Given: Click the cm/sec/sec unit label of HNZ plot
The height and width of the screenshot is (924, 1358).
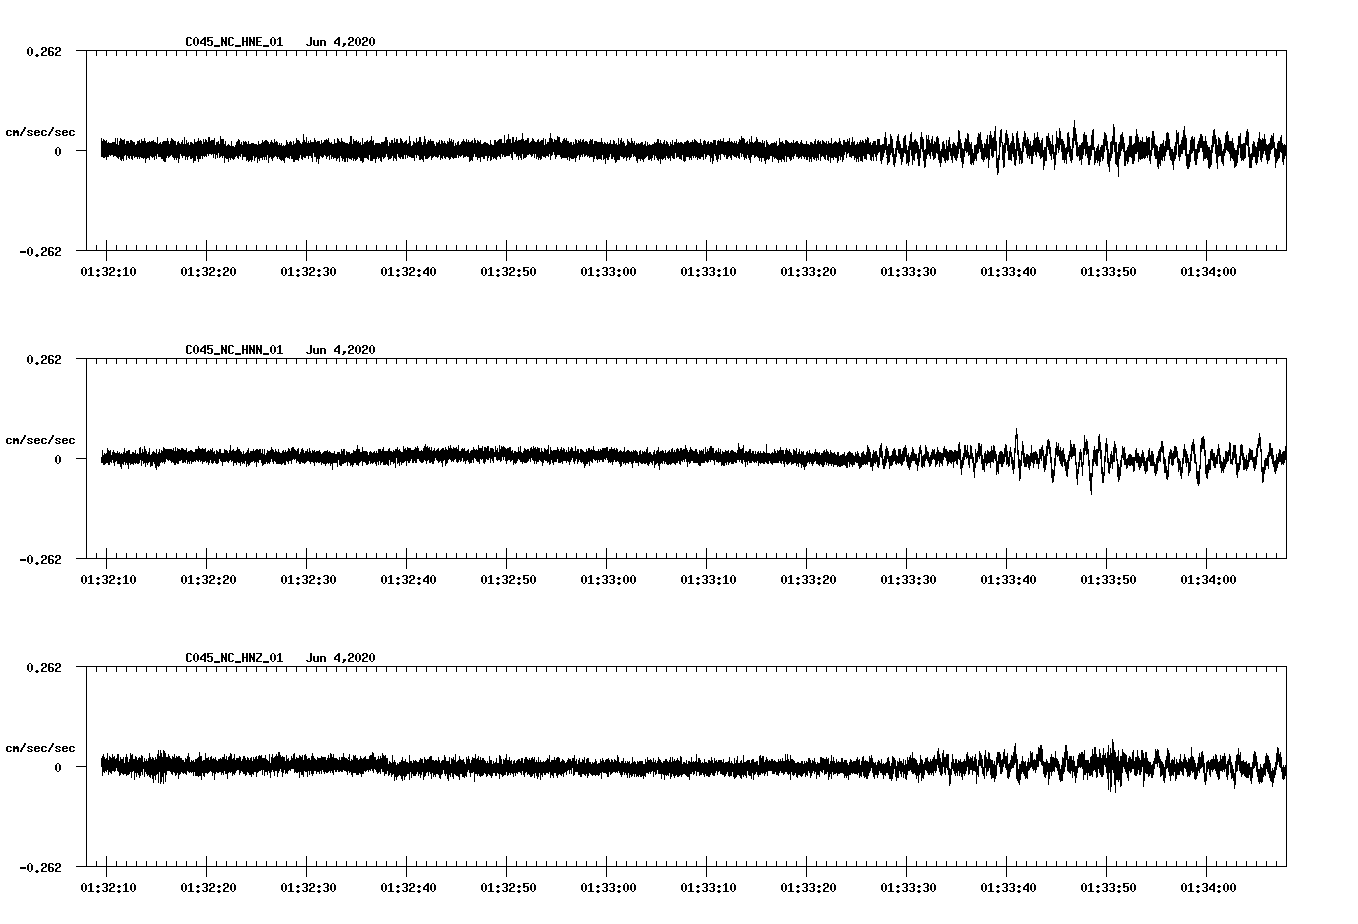Looking at the screenshot, I should pyautogui.click(x=40, y=748).
